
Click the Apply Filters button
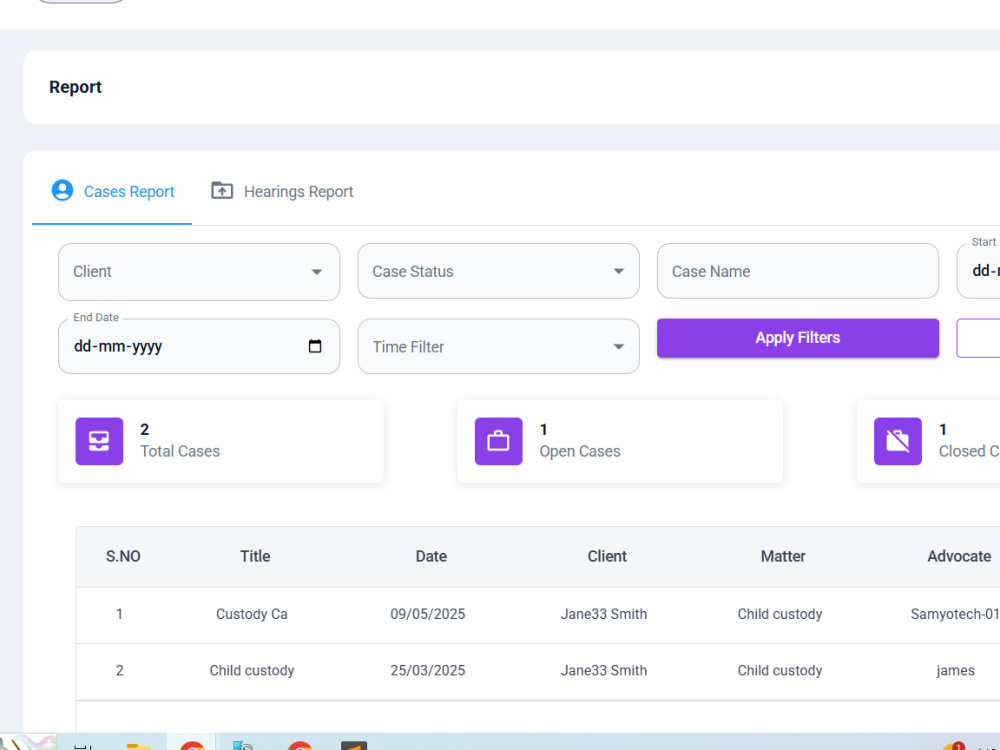(798, 338)
